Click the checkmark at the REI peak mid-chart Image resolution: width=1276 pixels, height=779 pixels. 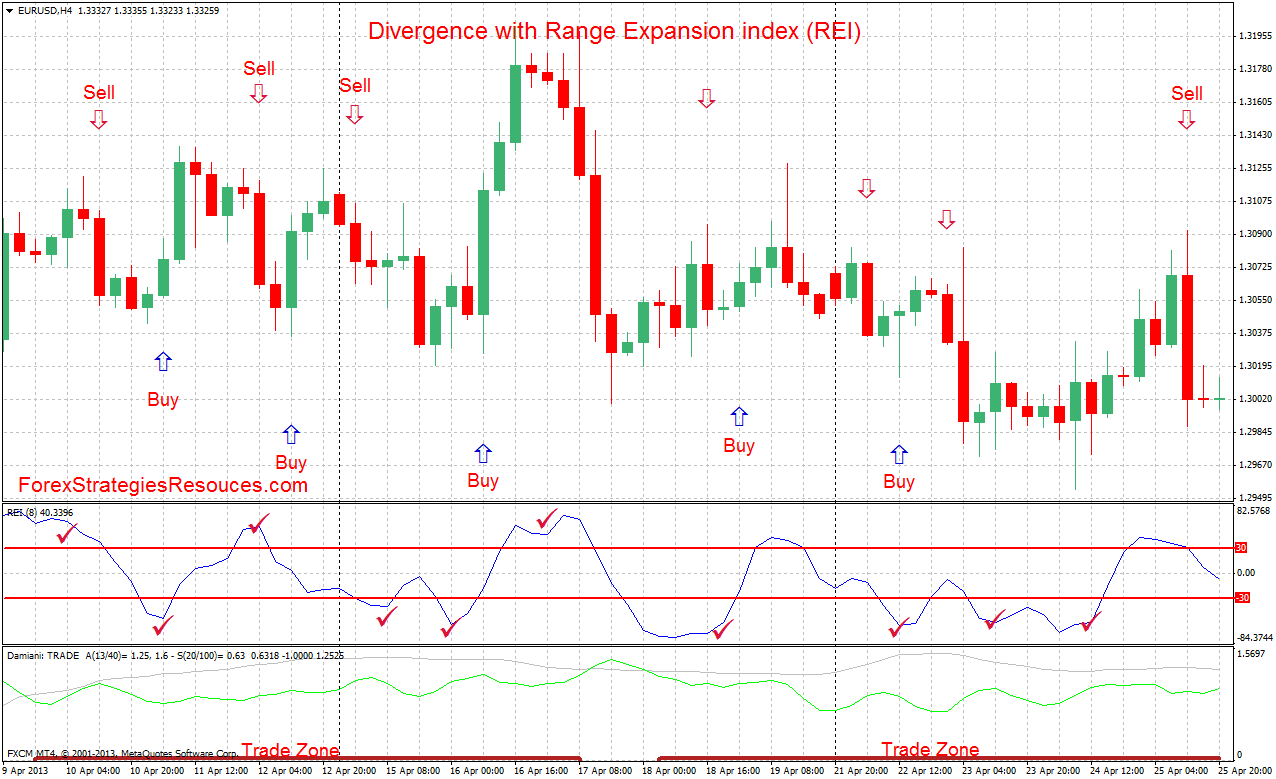[544, 520]
